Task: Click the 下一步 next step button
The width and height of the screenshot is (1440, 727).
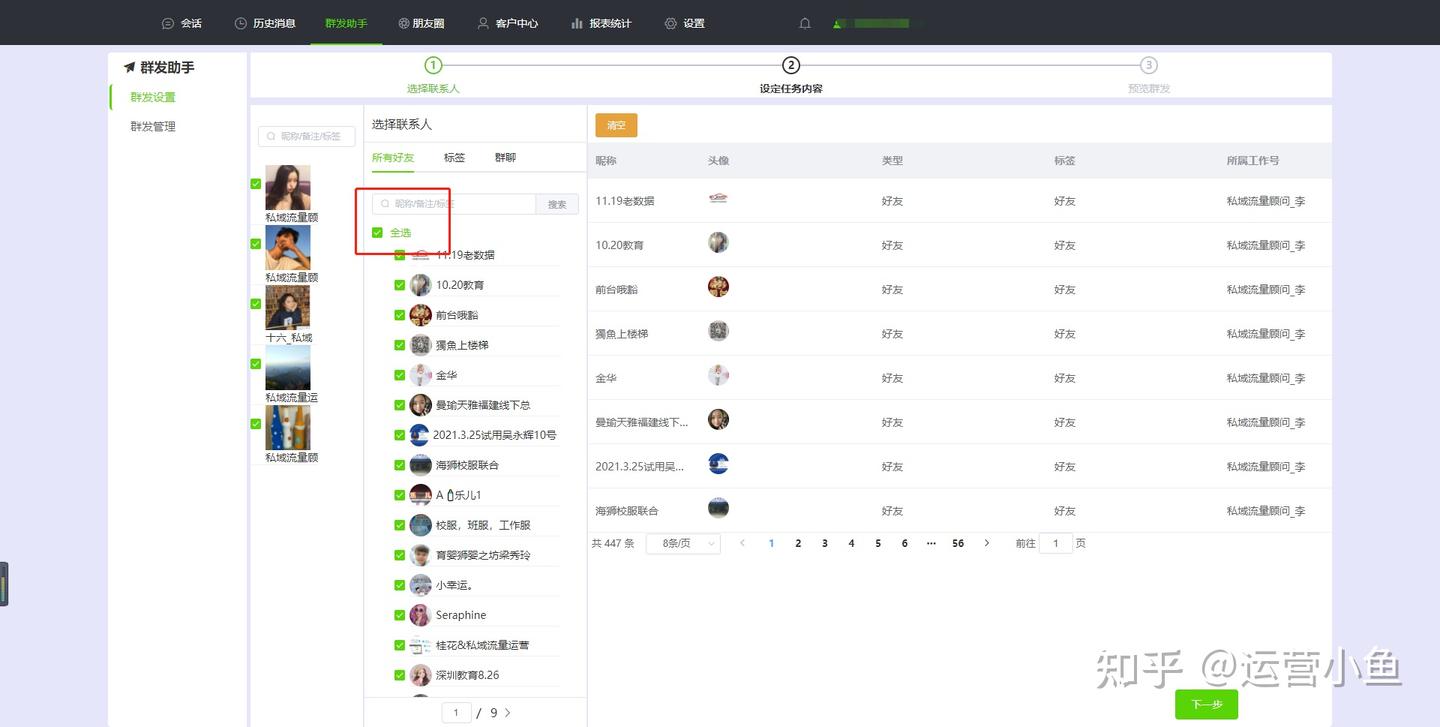Action: click(x=1206, y=704)
